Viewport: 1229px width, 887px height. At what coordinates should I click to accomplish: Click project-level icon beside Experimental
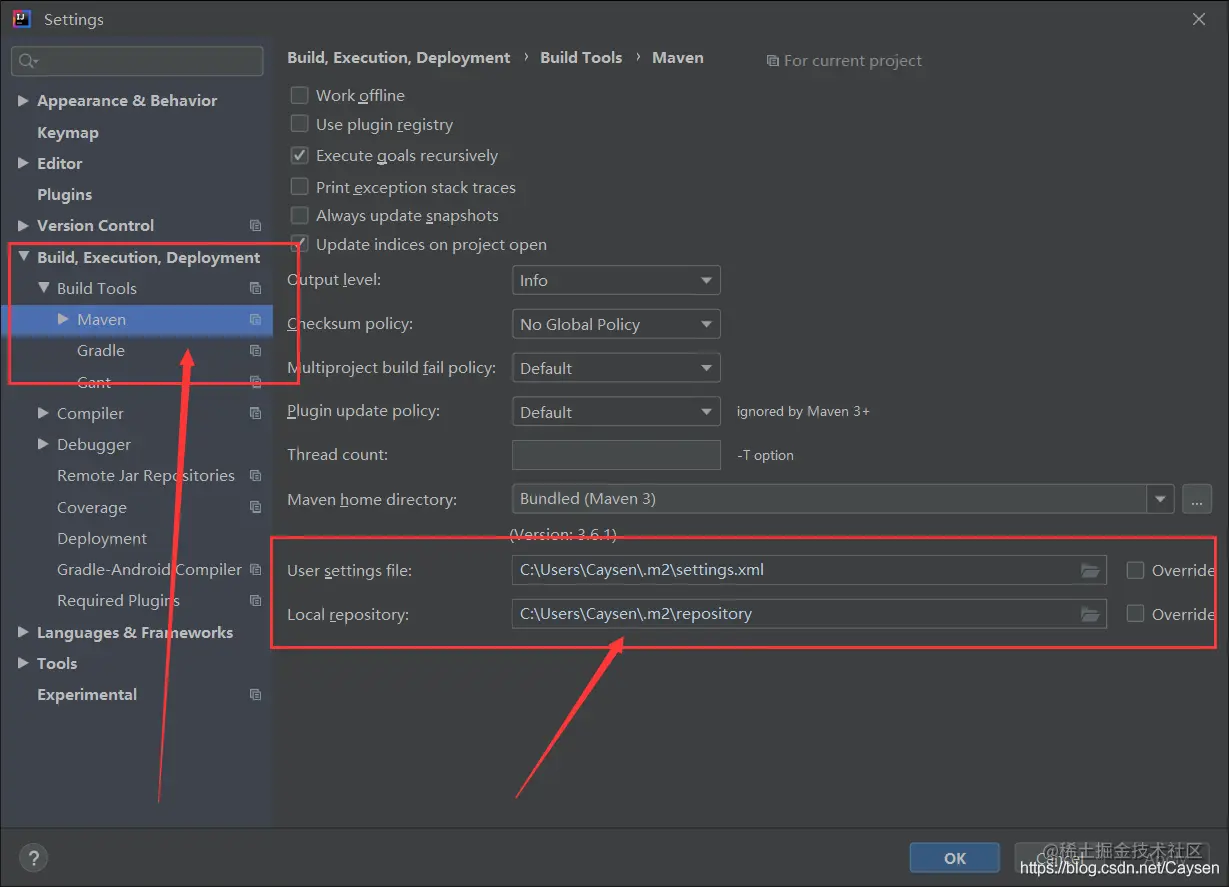[x=255, y=695]
